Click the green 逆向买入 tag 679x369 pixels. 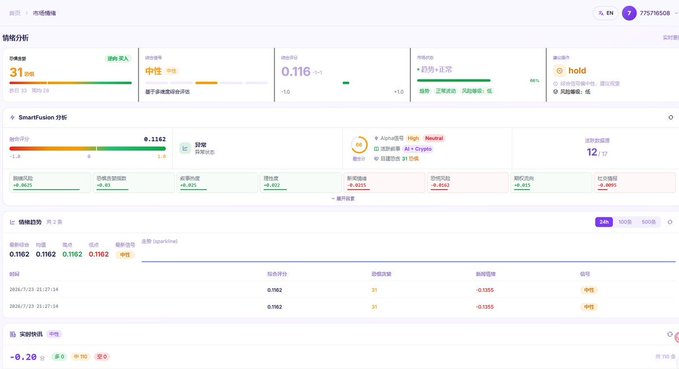[x=118, y=58]
